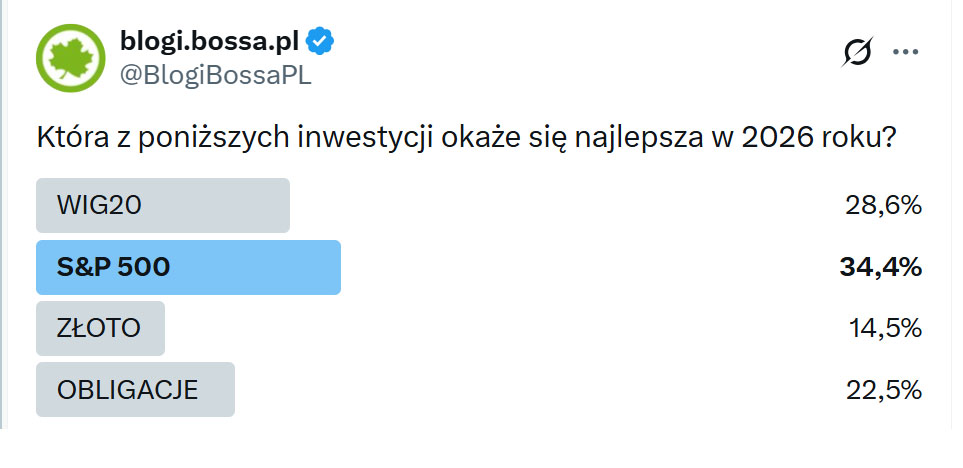The image size is (963, 468).
Task: Open the blogi.bossa.pl profile name link
Action: tap(209, 40)
